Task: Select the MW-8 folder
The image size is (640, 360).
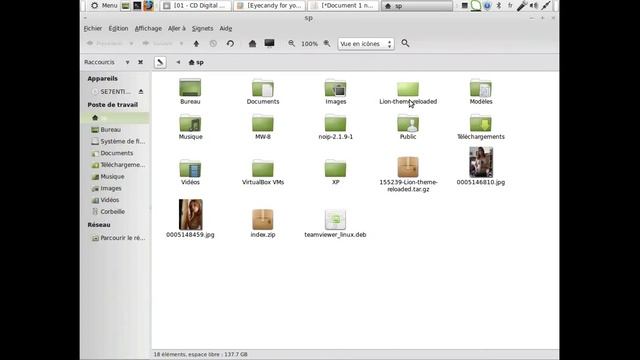Action: (263, 123)
